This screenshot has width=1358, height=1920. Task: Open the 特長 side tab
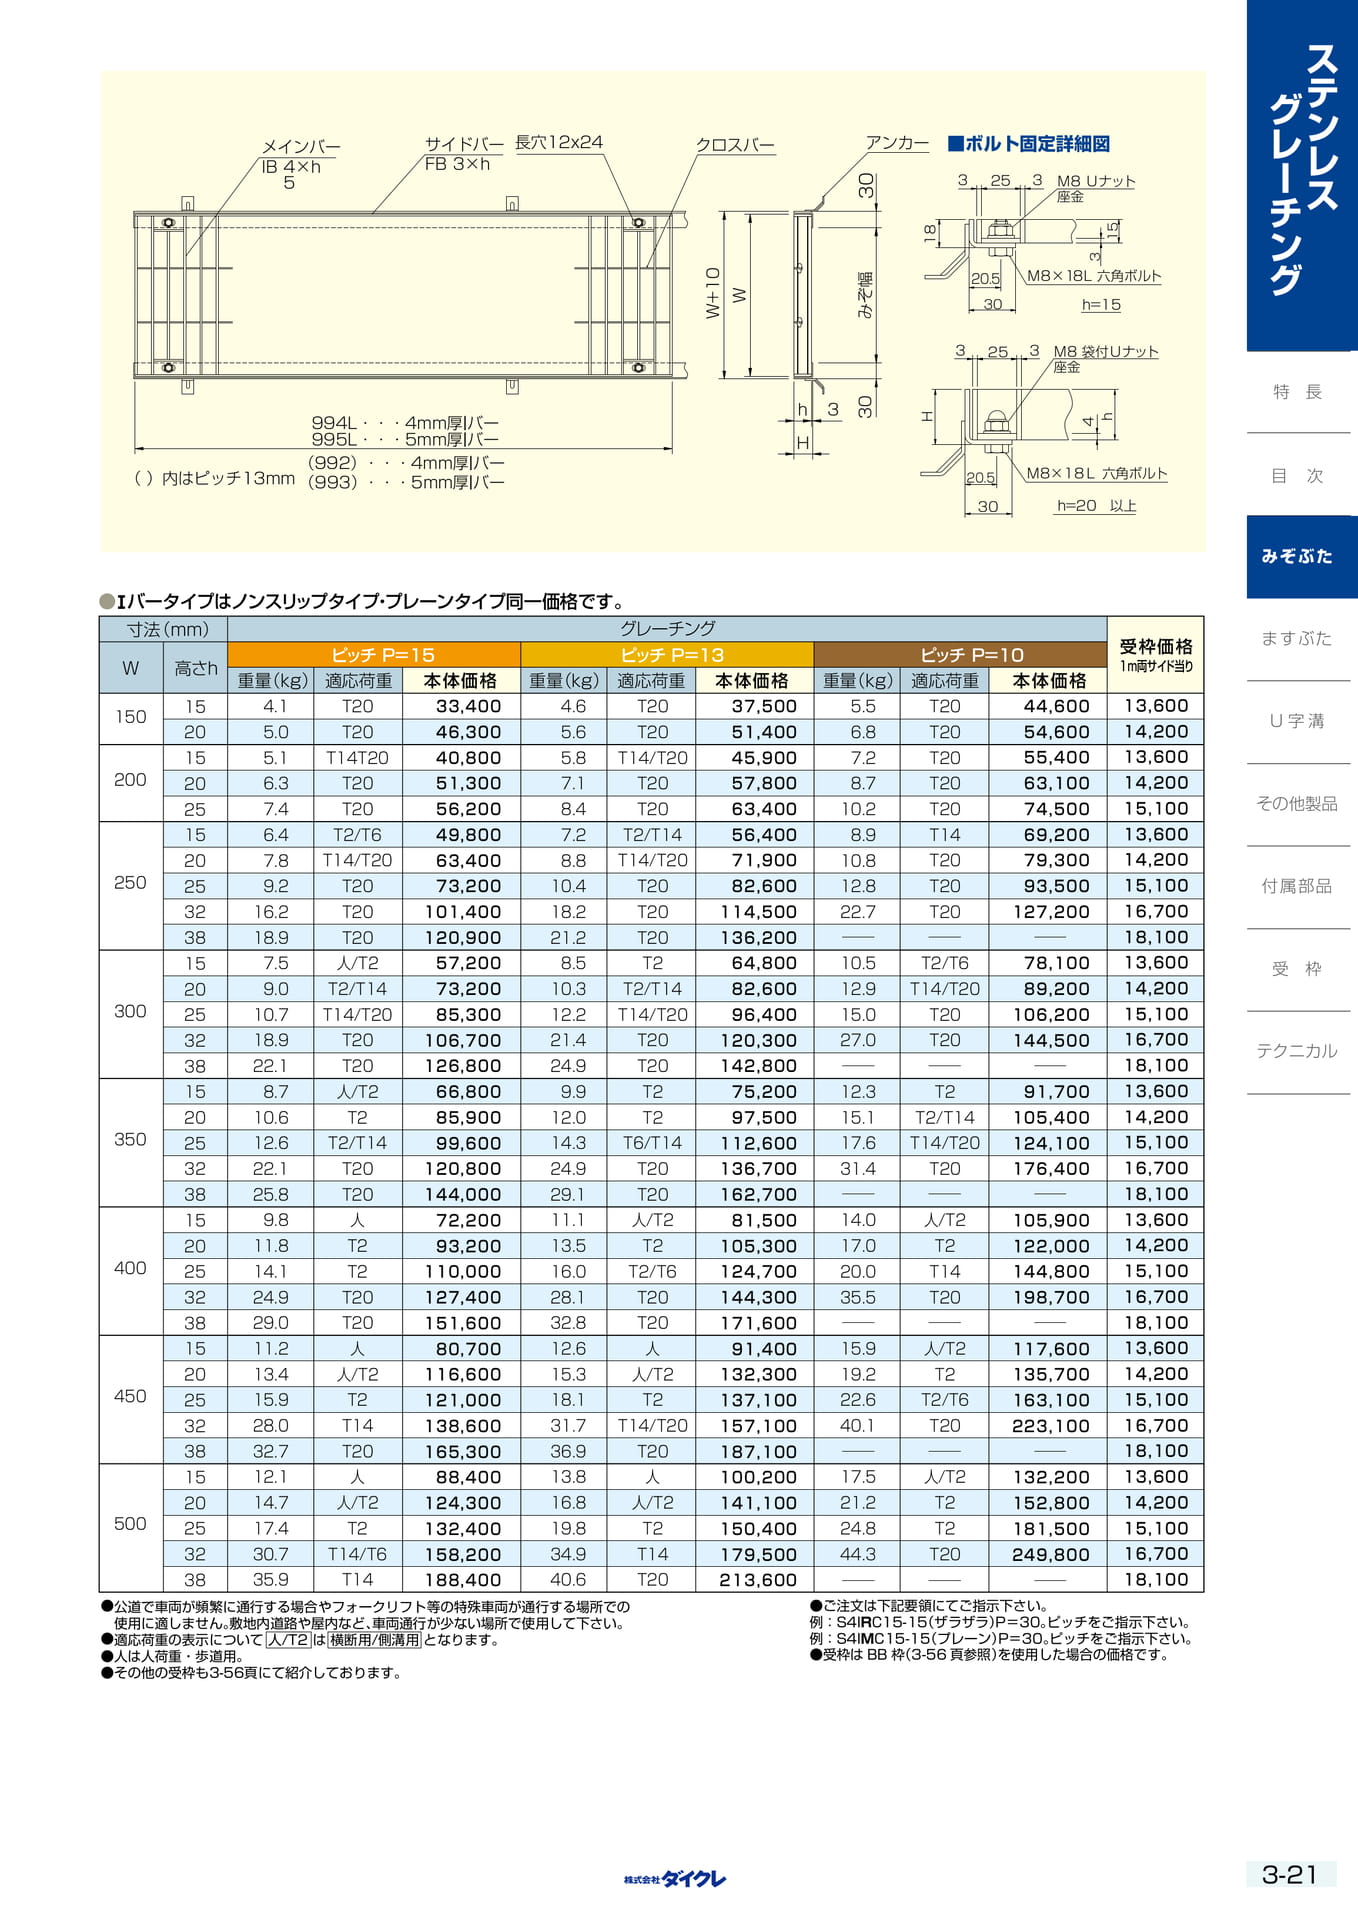click(1297, 392)
